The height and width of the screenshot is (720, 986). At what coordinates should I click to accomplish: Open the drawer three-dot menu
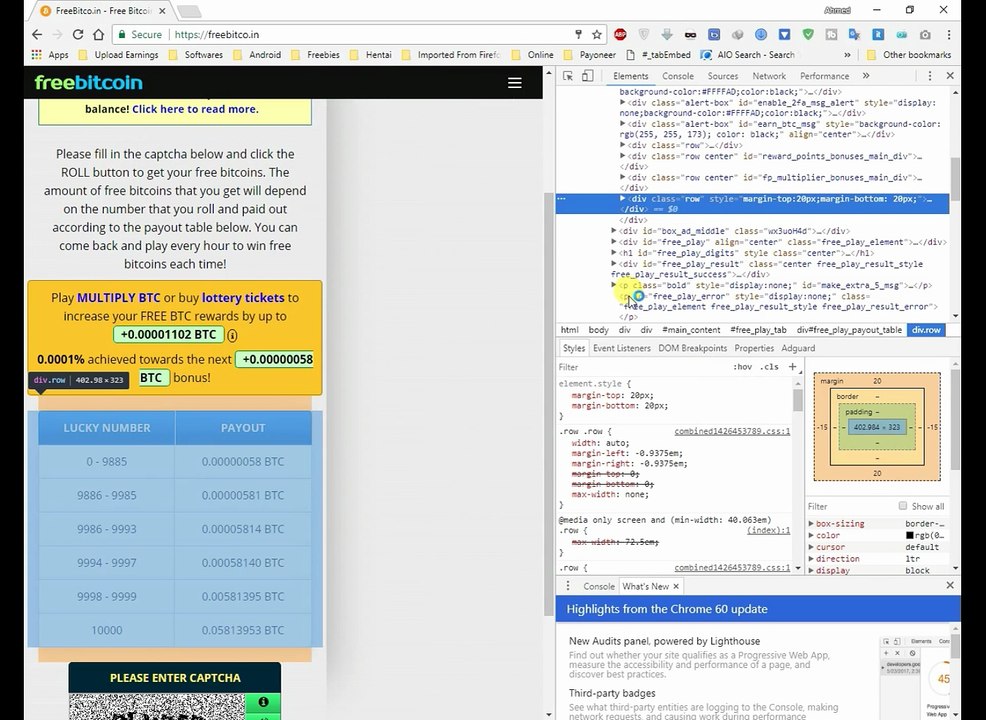coord(568,586)
